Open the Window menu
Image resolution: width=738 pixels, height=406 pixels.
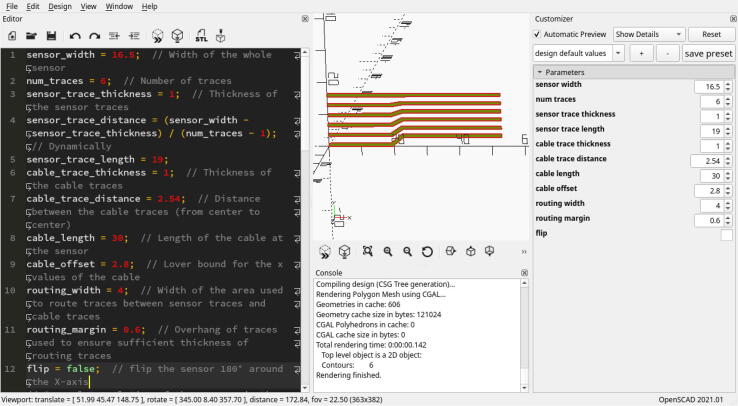pos(119,7)
